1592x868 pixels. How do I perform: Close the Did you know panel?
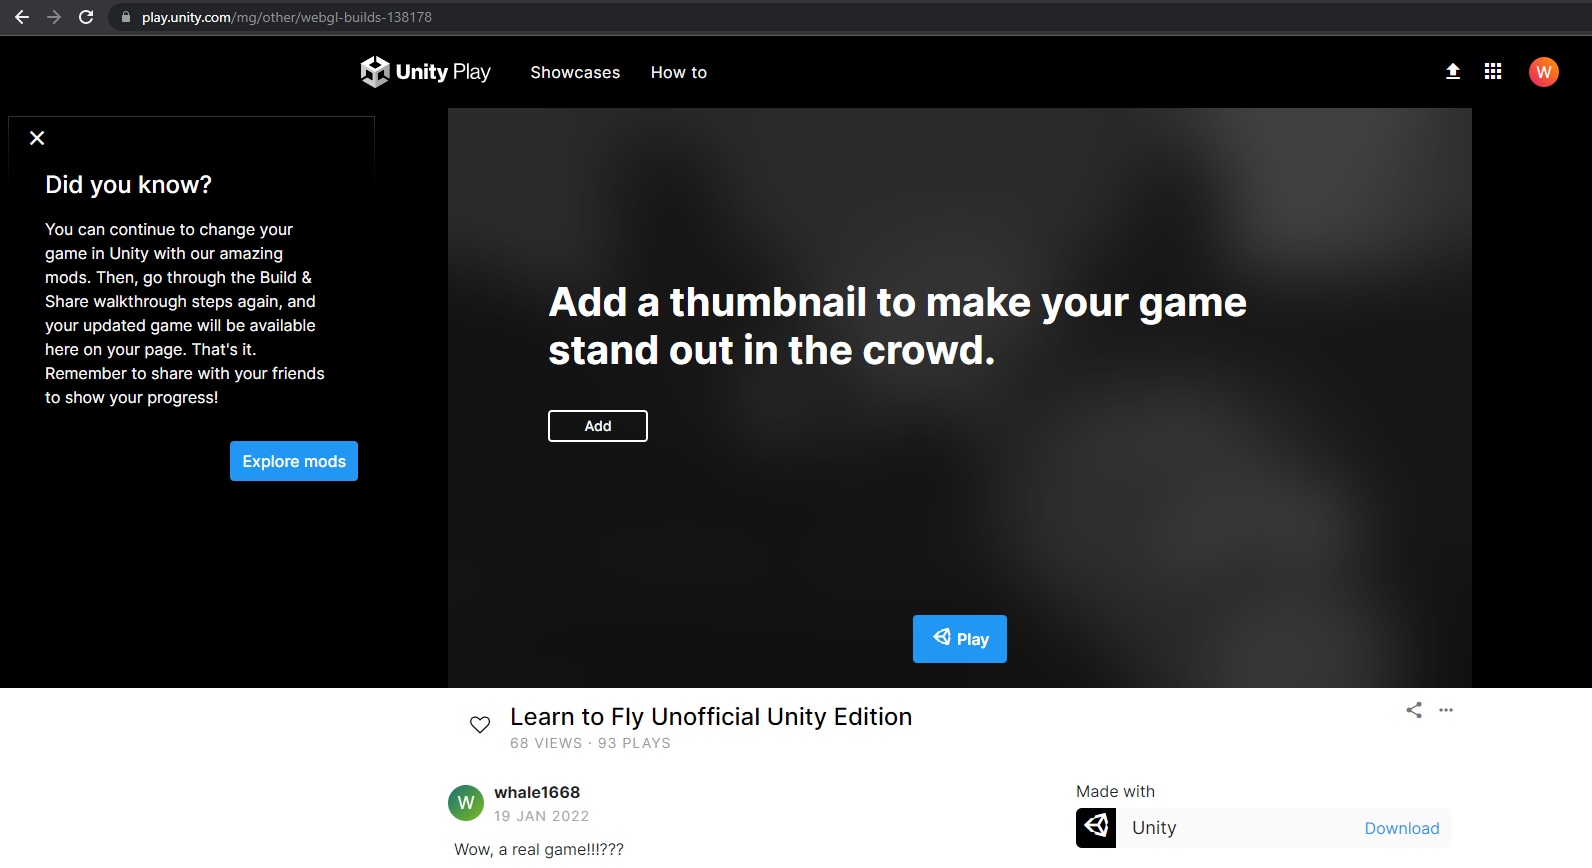(37, 138)
